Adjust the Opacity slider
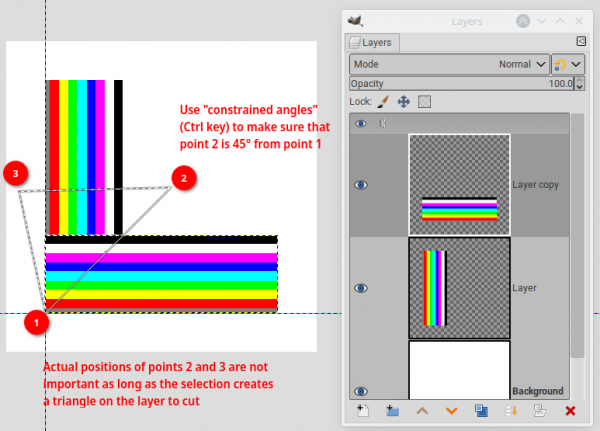 click(461, 83)
